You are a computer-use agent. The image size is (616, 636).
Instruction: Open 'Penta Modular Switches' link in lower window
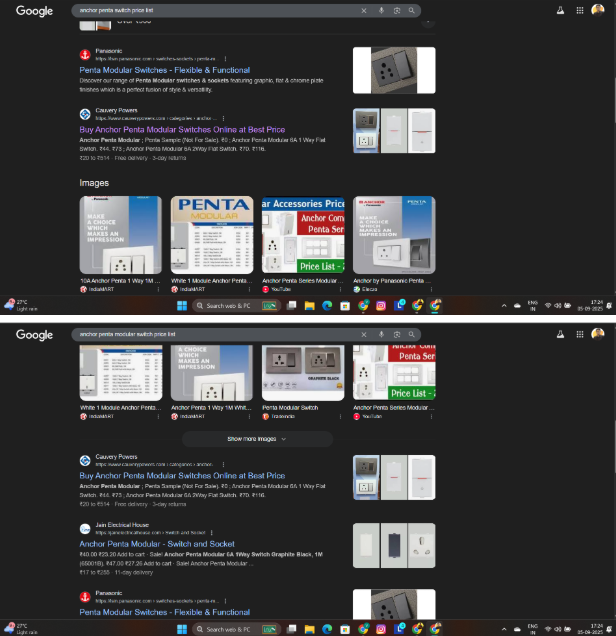[x=165, y=612]
